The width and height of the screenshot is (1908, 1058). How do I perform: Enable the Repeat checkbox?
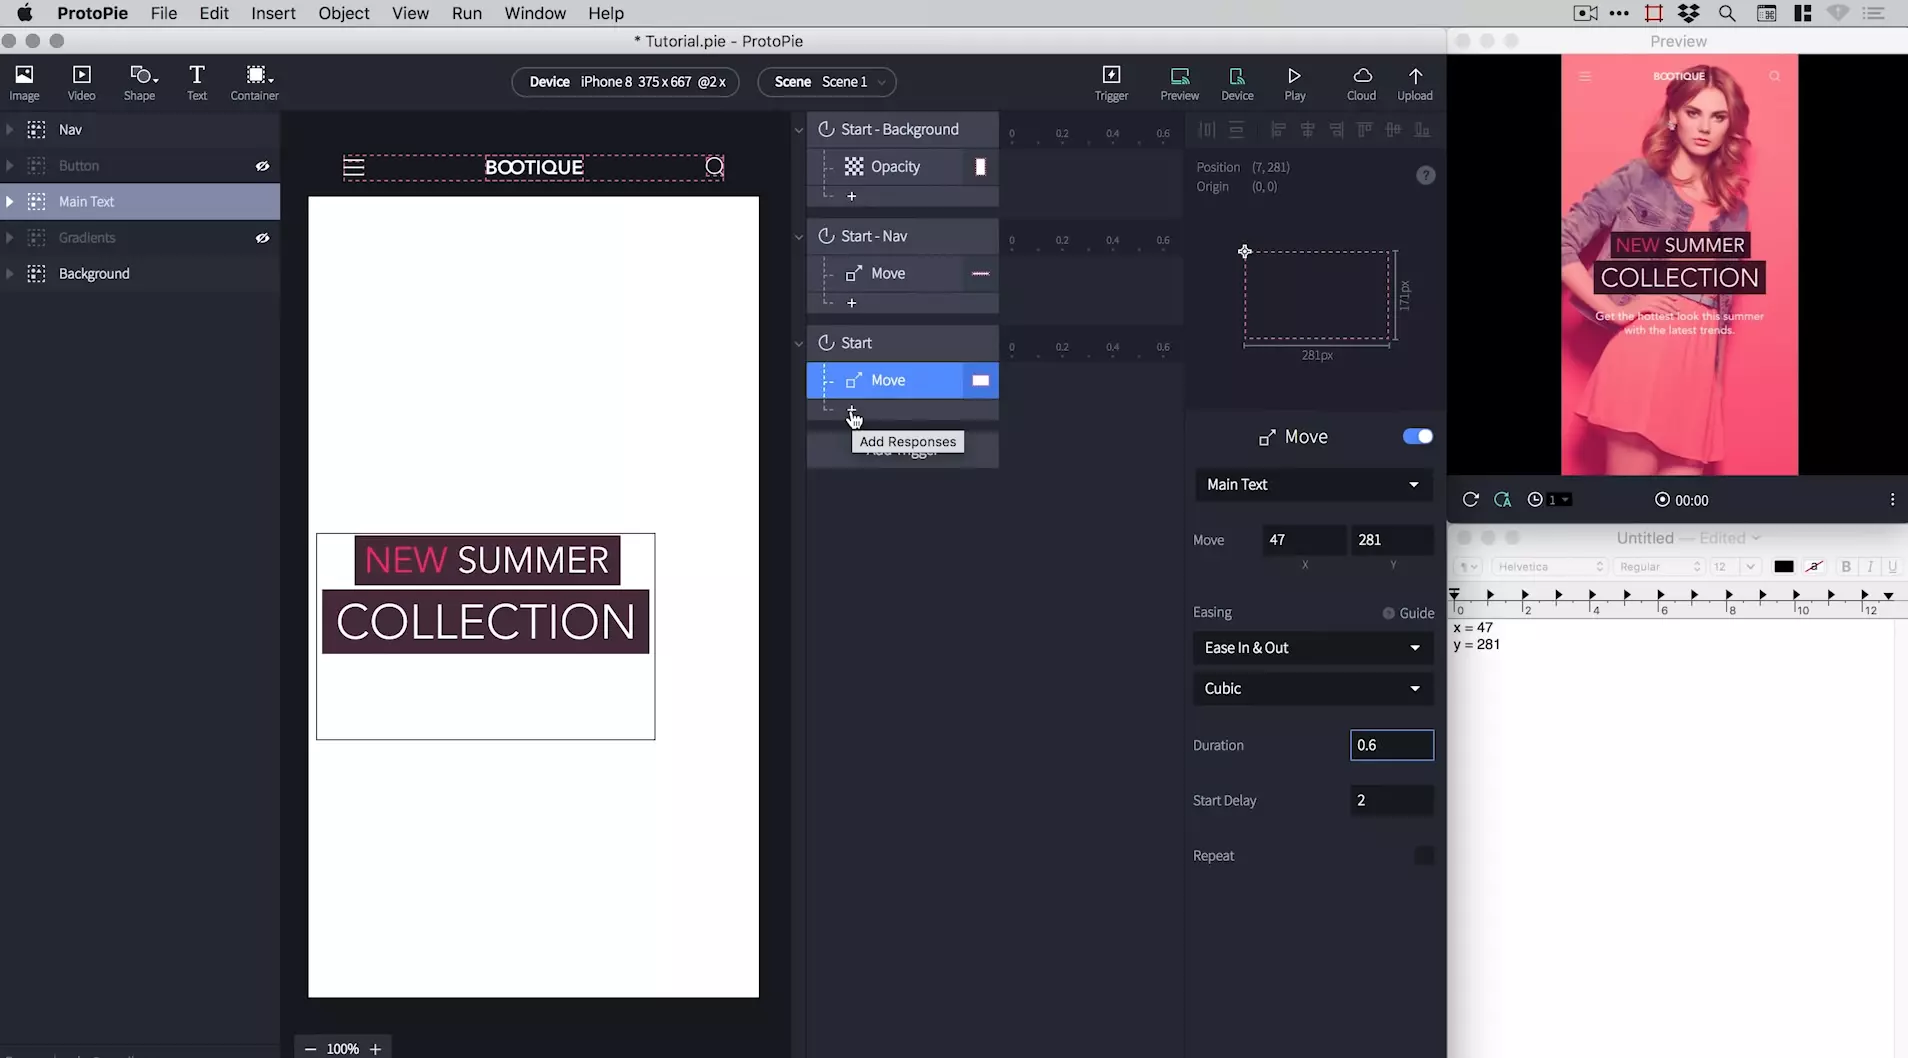tap(1424, 855)
